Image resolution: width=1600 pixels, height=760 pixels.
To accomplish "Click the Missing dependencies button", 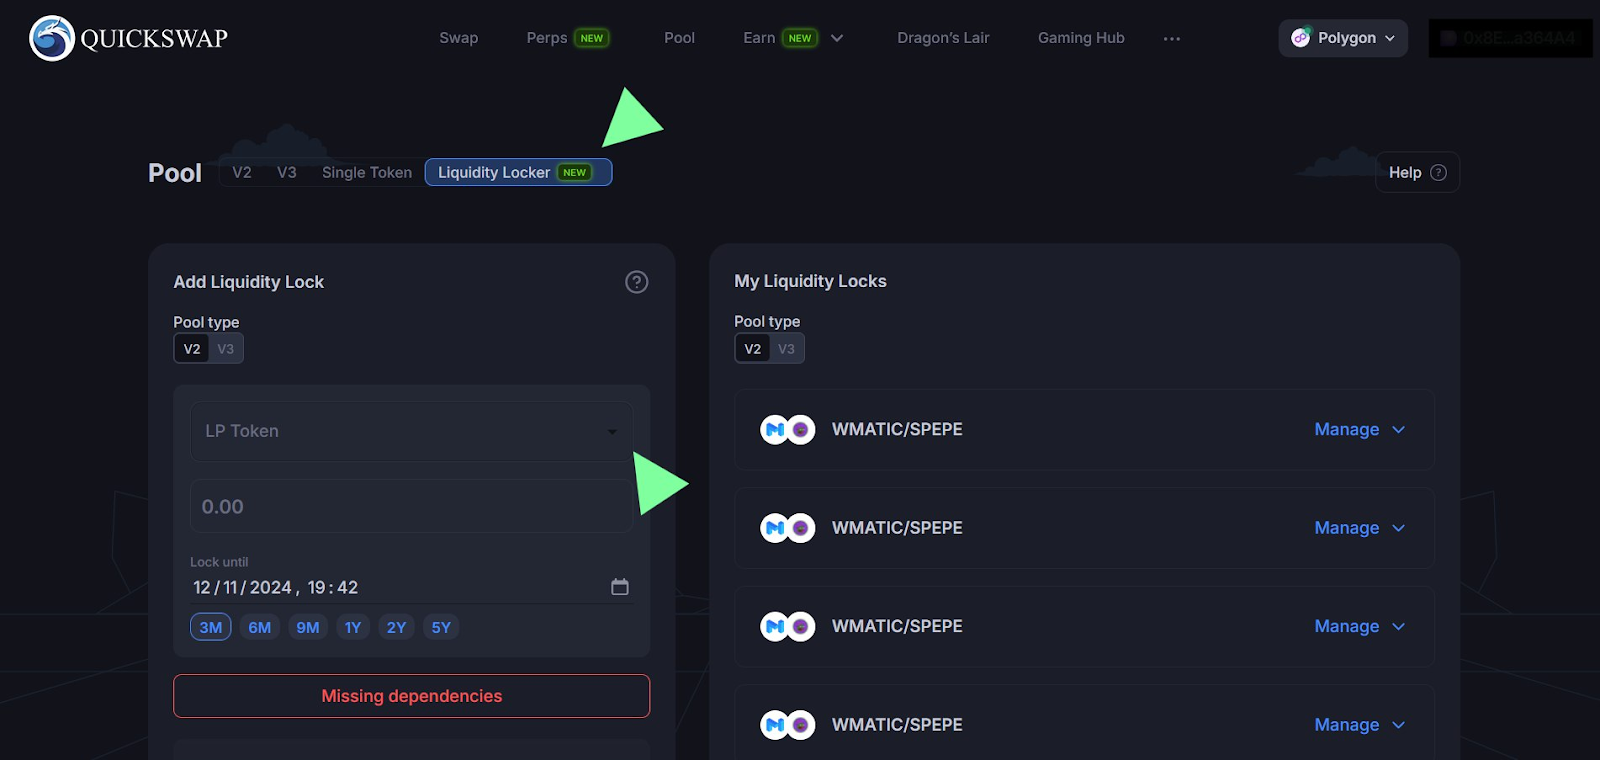I will [x=411, y=696].
